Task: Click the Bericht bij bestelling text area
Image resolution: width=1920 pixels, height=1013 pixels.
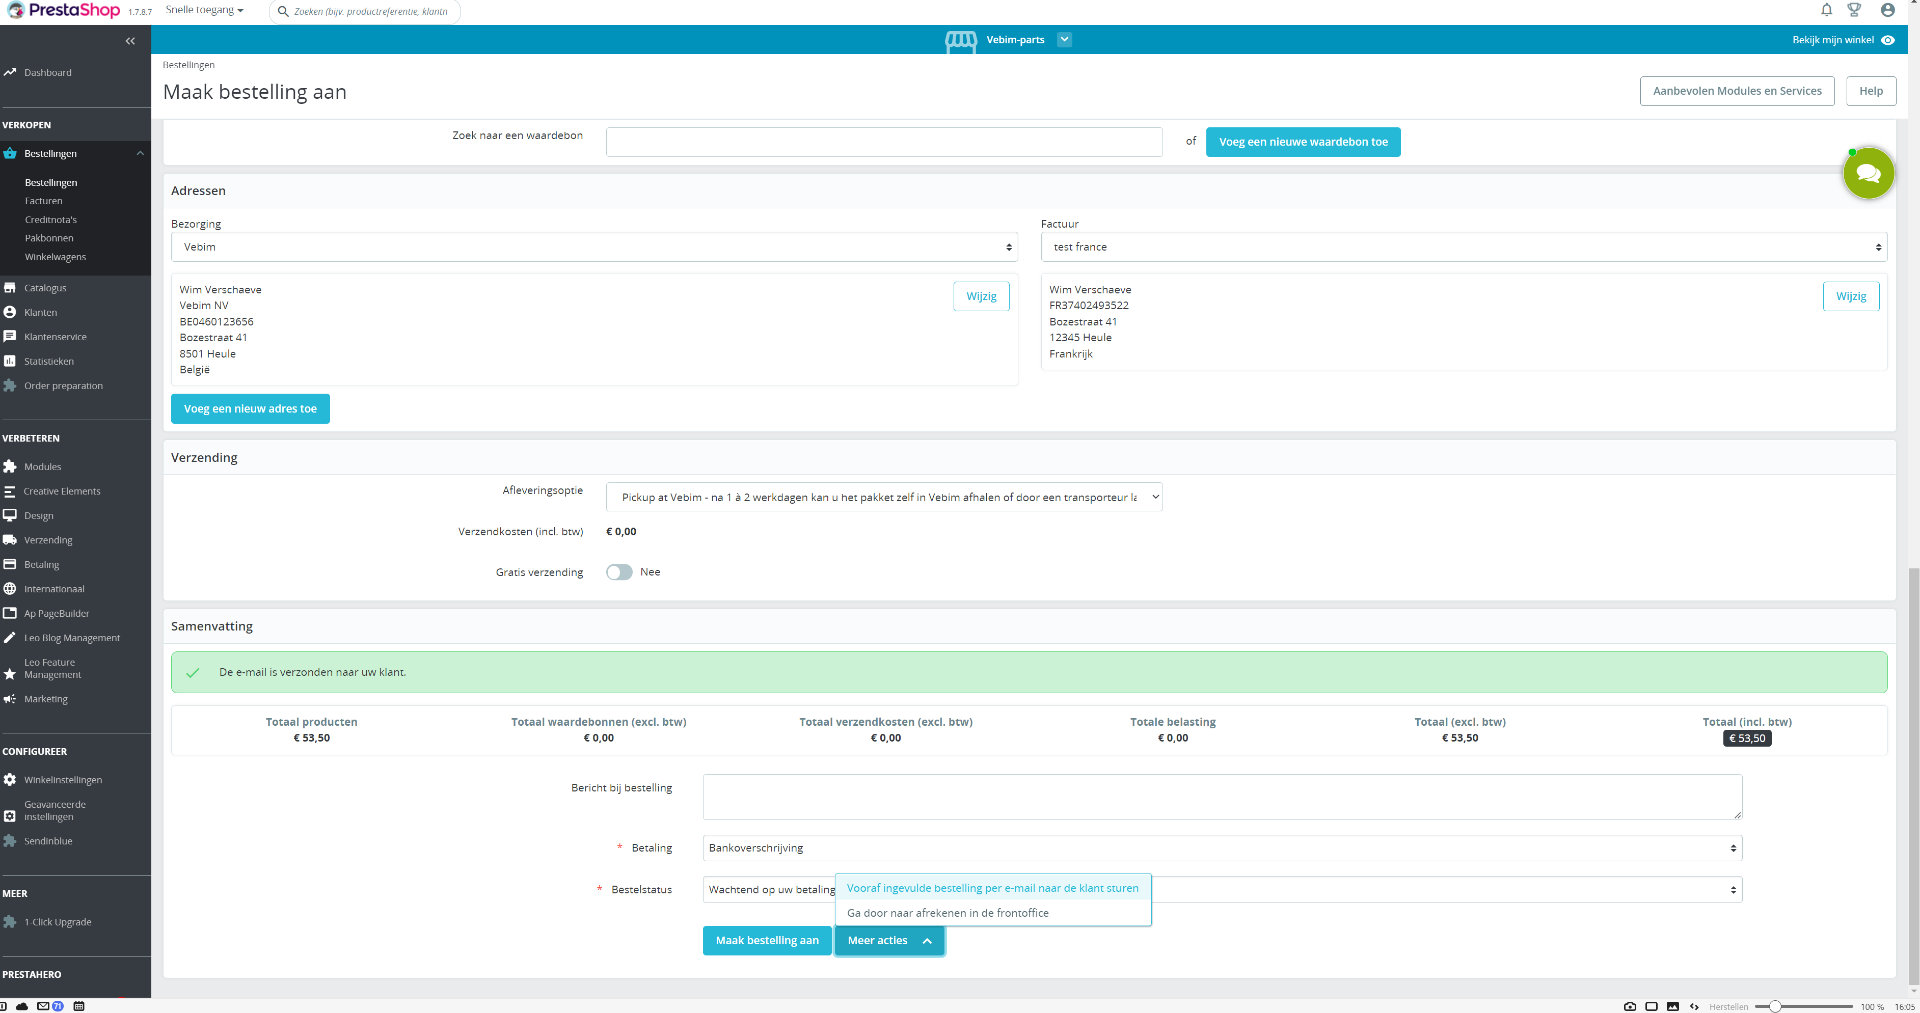Action: [1222, 797]
